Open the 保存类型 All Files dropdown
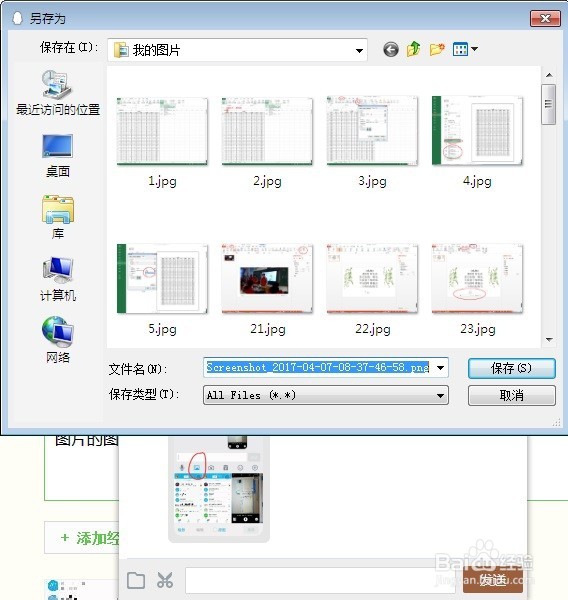 tap(326, 395)
